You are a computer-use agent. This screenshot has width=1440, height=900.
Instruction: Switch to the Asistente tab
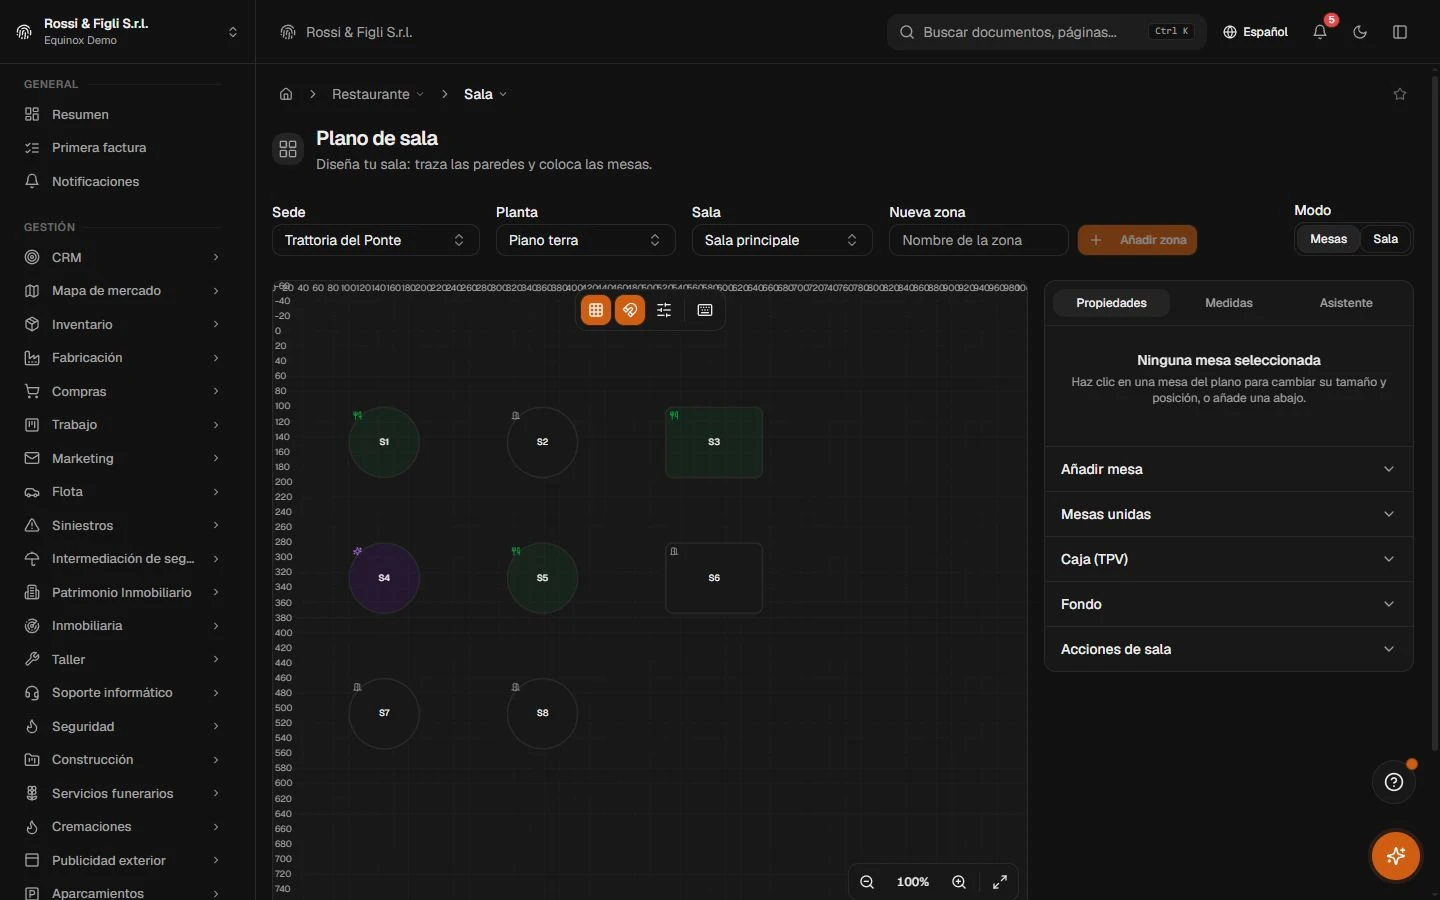pos(1346,303)
